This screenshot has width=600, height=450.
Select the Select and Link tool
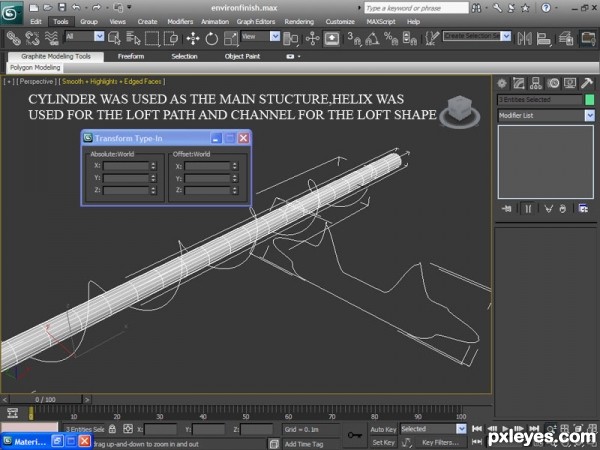(13, 38)
